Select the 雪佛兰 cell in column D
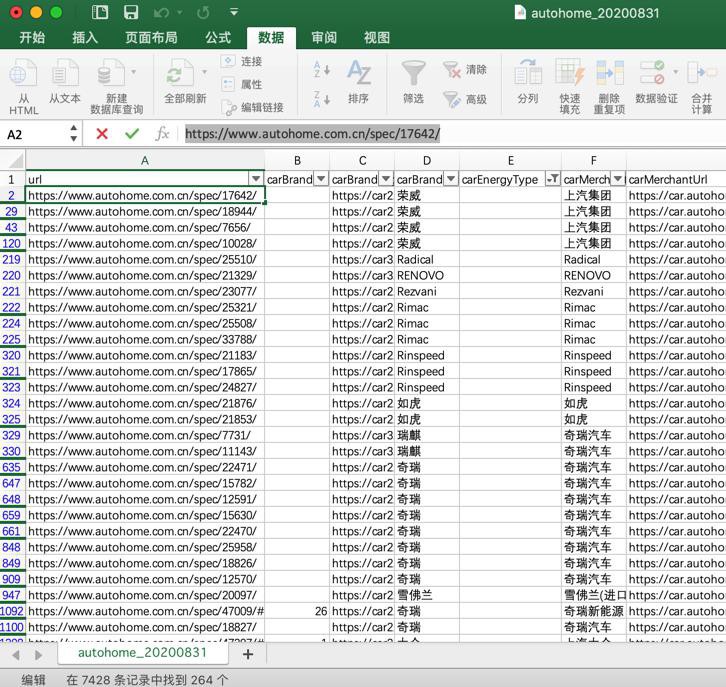 click(x=426, y=595)
